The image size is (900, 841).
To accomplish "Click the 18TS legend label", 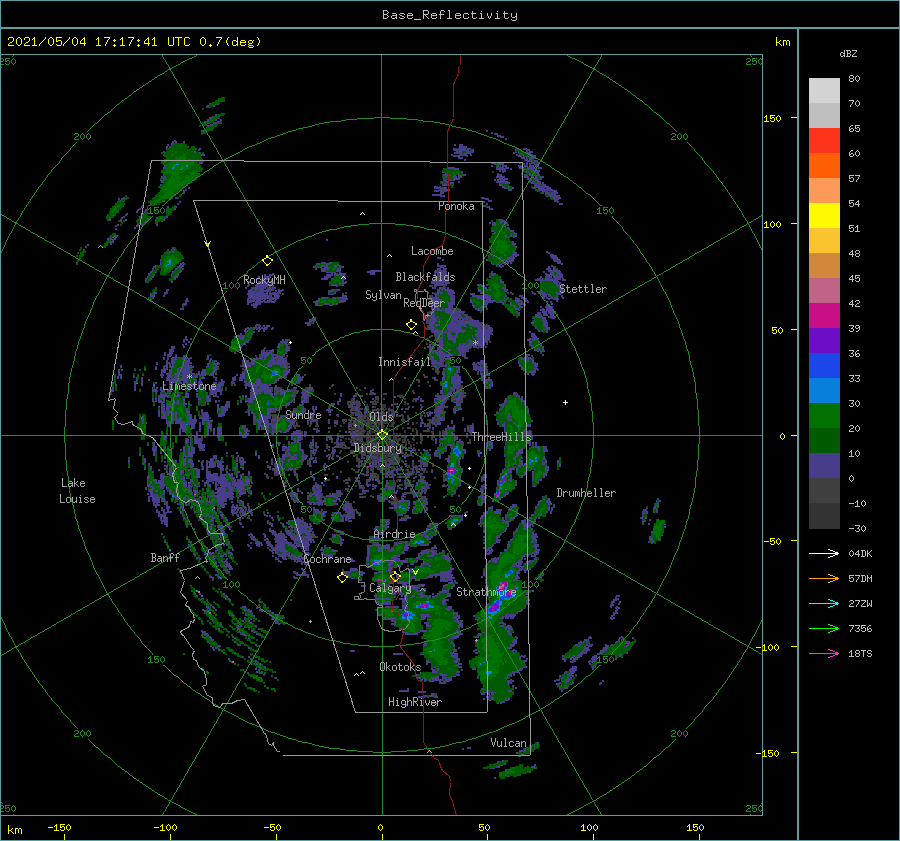I will click(x=860, y=653).
